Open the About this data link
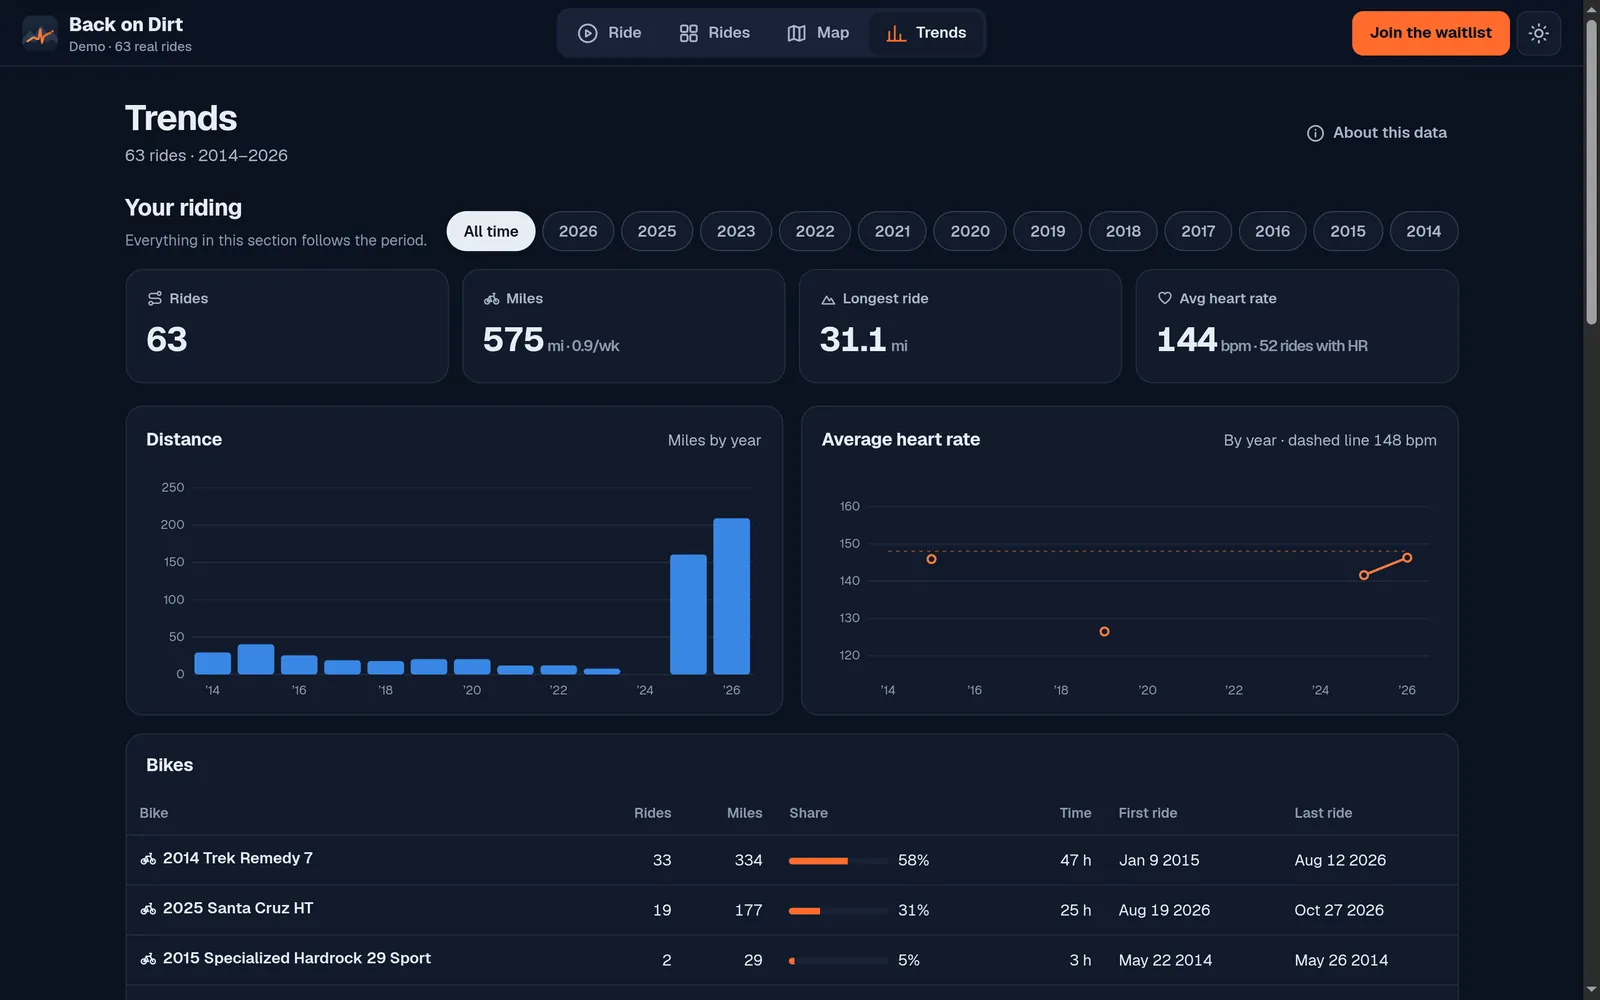 1377,133
